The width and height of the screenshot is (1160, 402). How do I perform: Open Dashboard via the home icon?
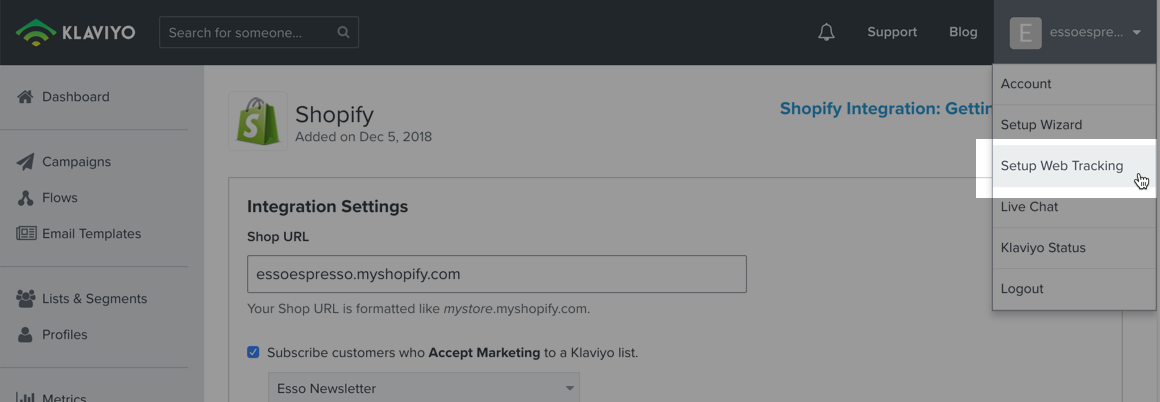[26, 97]
